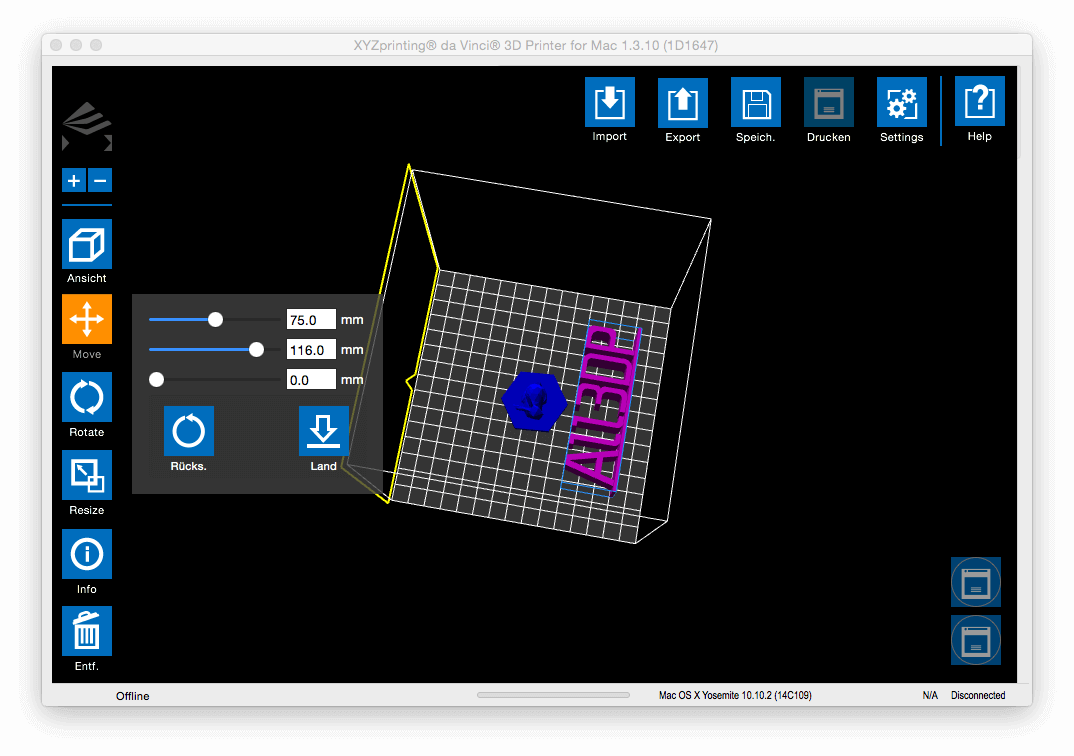Click the Export icon
Screen dimensions: 1074x756
coord(683,102)
